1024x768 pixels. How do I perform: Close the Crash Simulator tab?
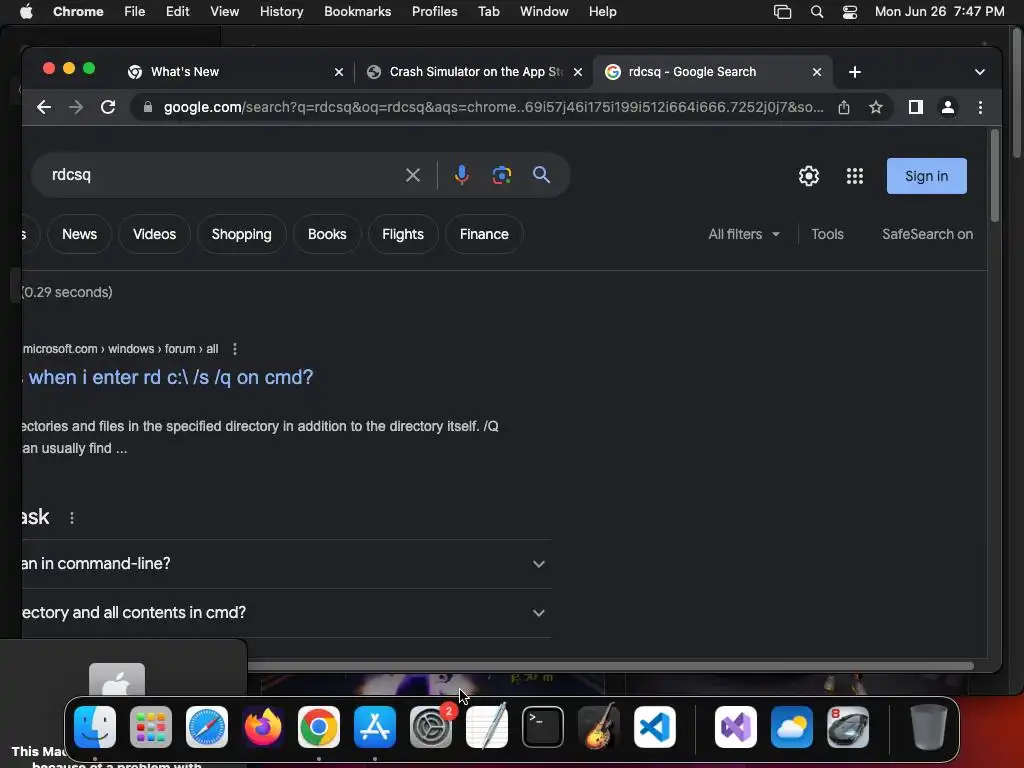tap(577, 72)
